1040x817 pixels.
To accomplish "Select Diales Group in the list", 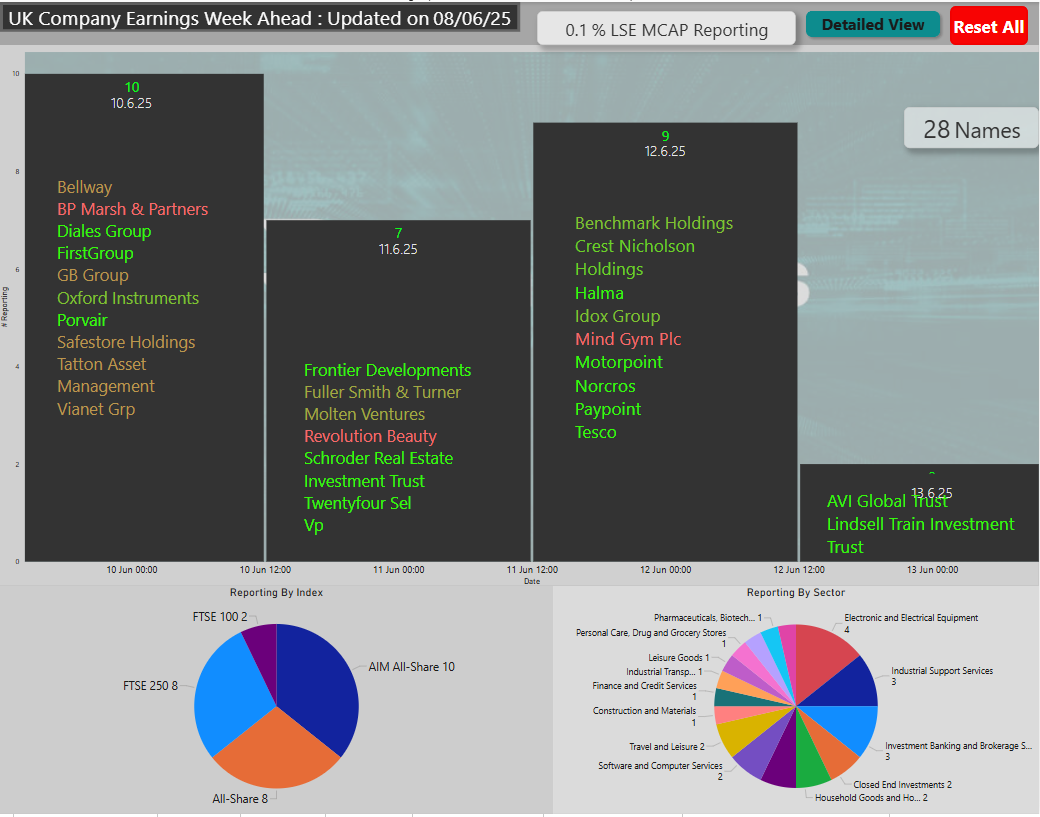I will (104, 231).
